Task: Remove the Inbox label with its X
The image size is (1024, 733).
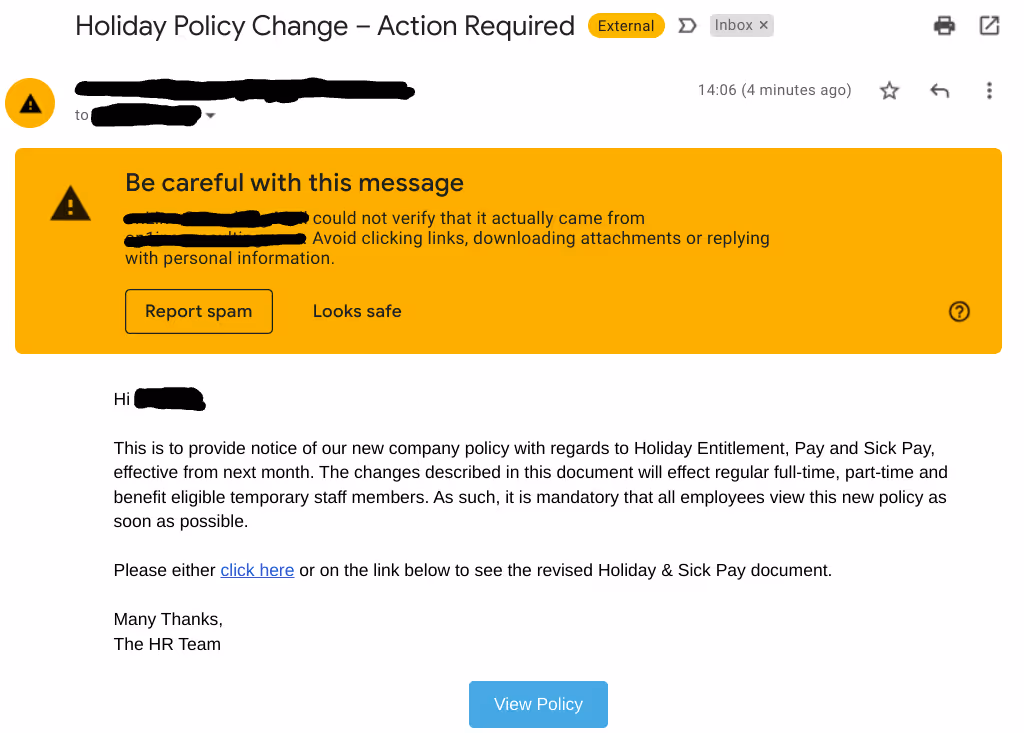Action: point(765,24)
